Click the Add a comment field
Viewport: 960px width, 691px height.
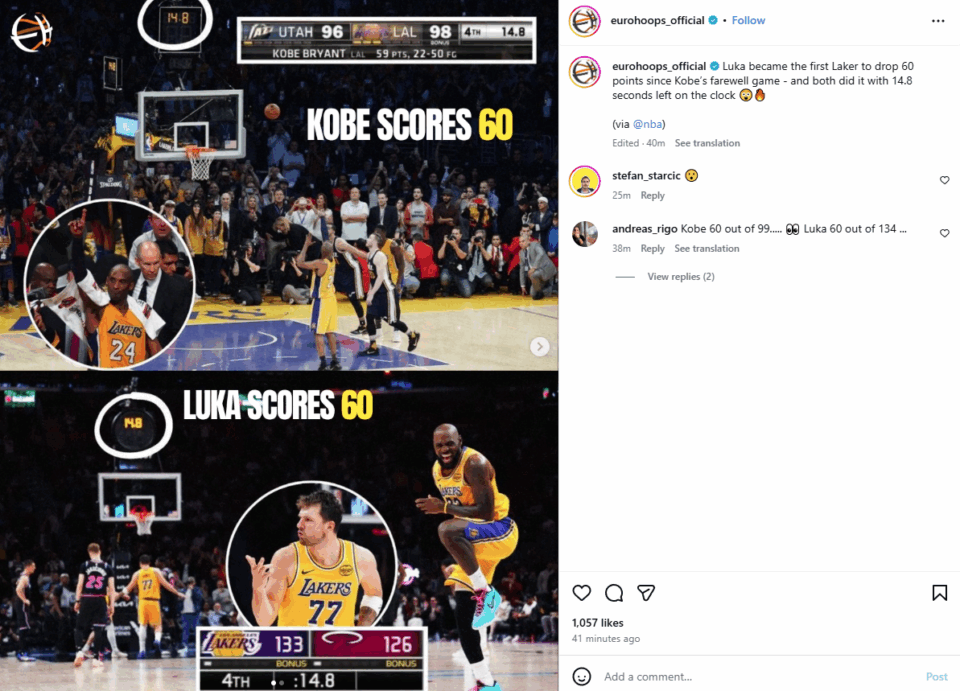pos(759,676)
